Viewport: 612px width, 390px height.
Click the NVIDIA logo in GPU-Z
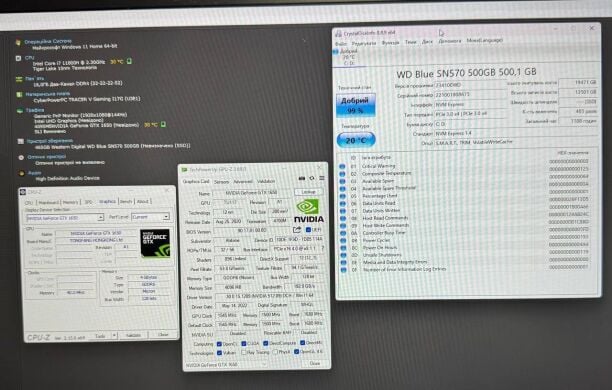(308, 211)
